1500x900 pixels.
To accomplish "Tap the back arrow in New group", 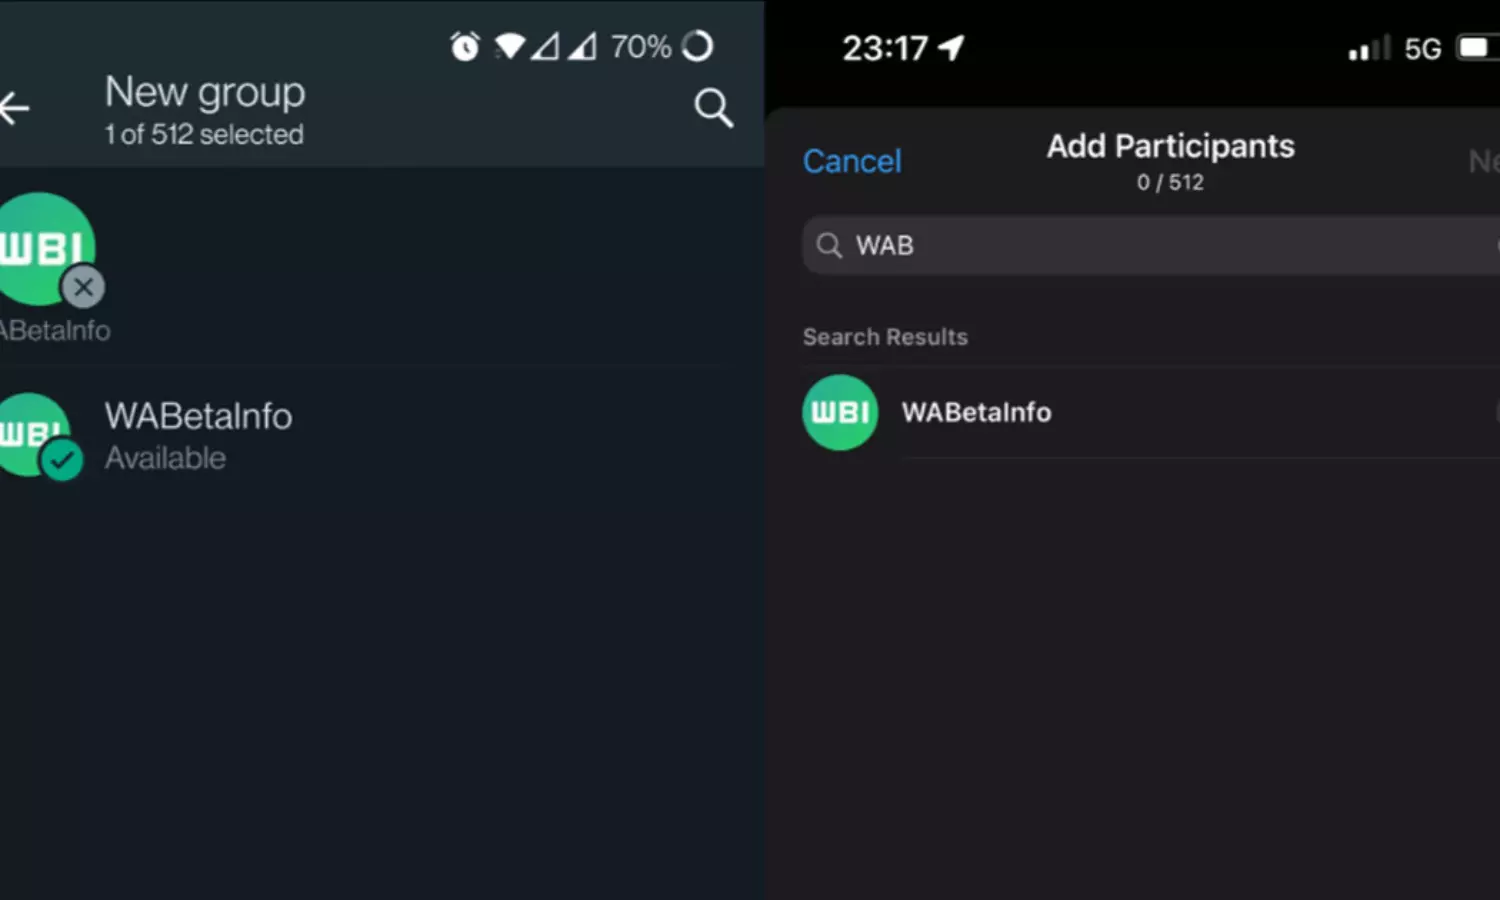I will tap(14, 108).
